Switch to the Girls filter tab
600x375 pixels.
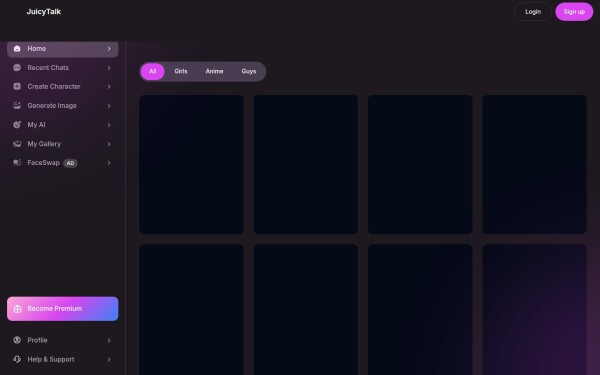tap(181, 72)
